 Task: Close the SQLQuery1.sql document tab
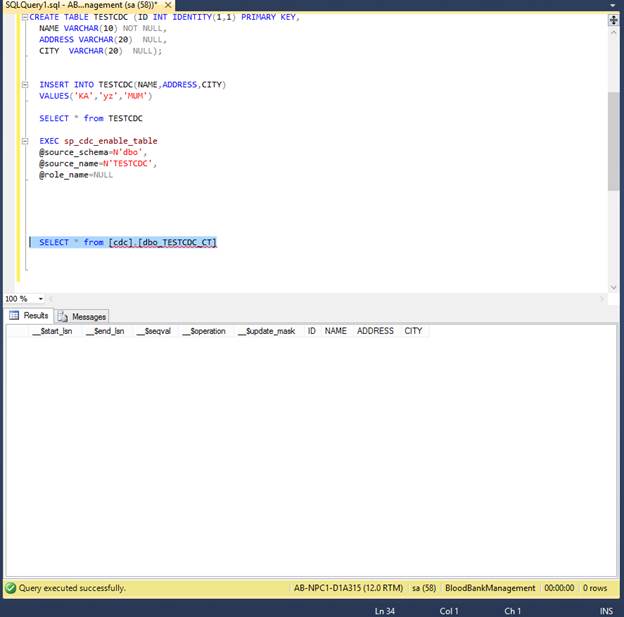(168, 5)
